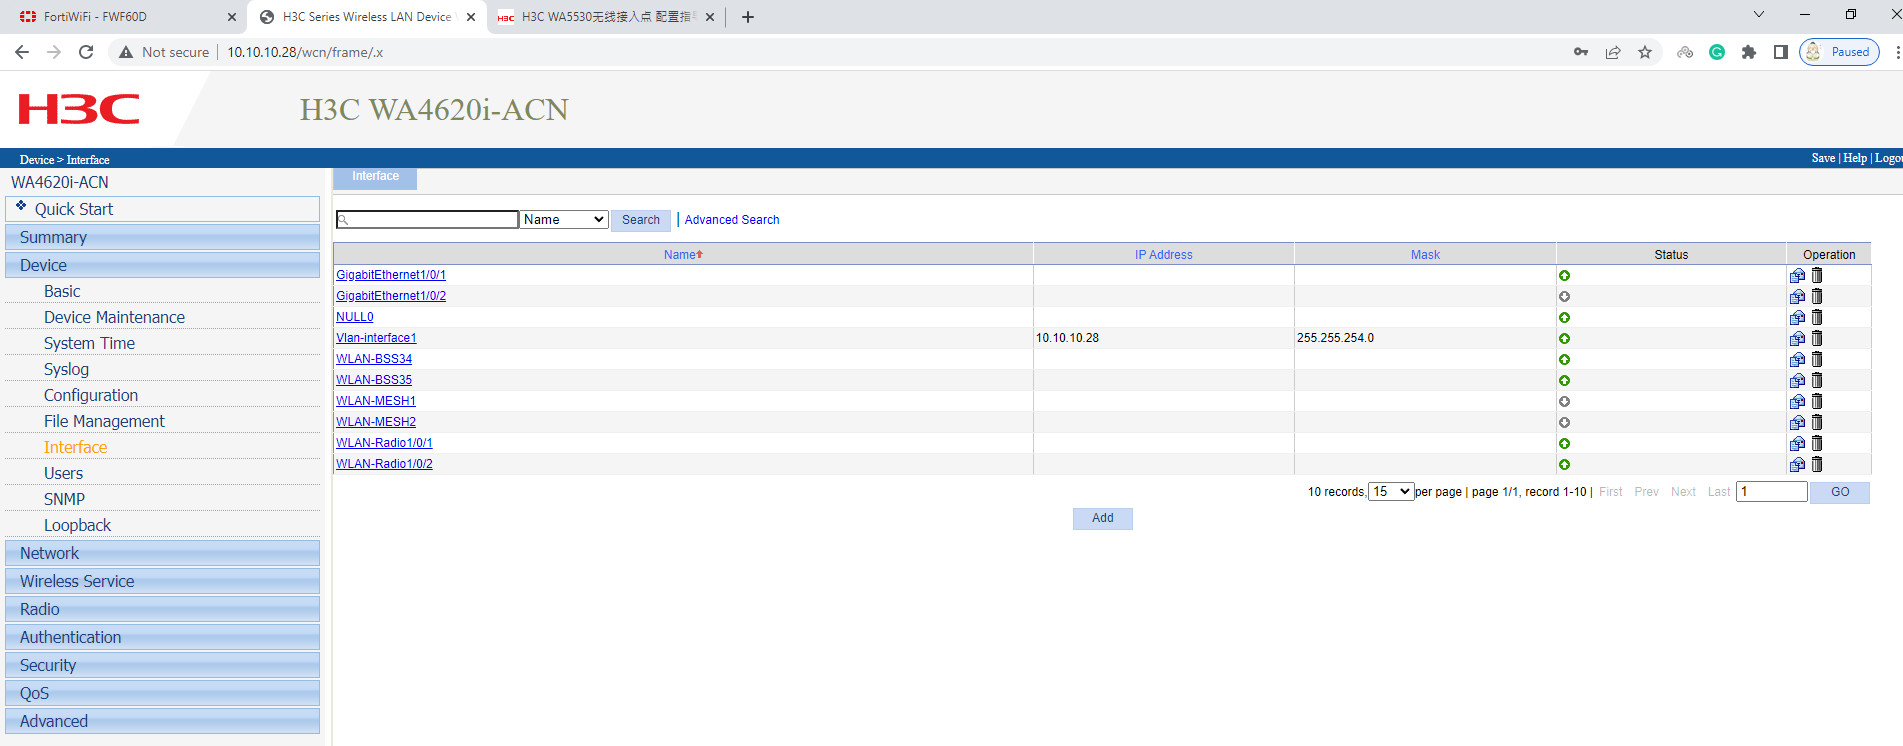
Task: Focus the page number input field
Action: (x=1772, y=492)
